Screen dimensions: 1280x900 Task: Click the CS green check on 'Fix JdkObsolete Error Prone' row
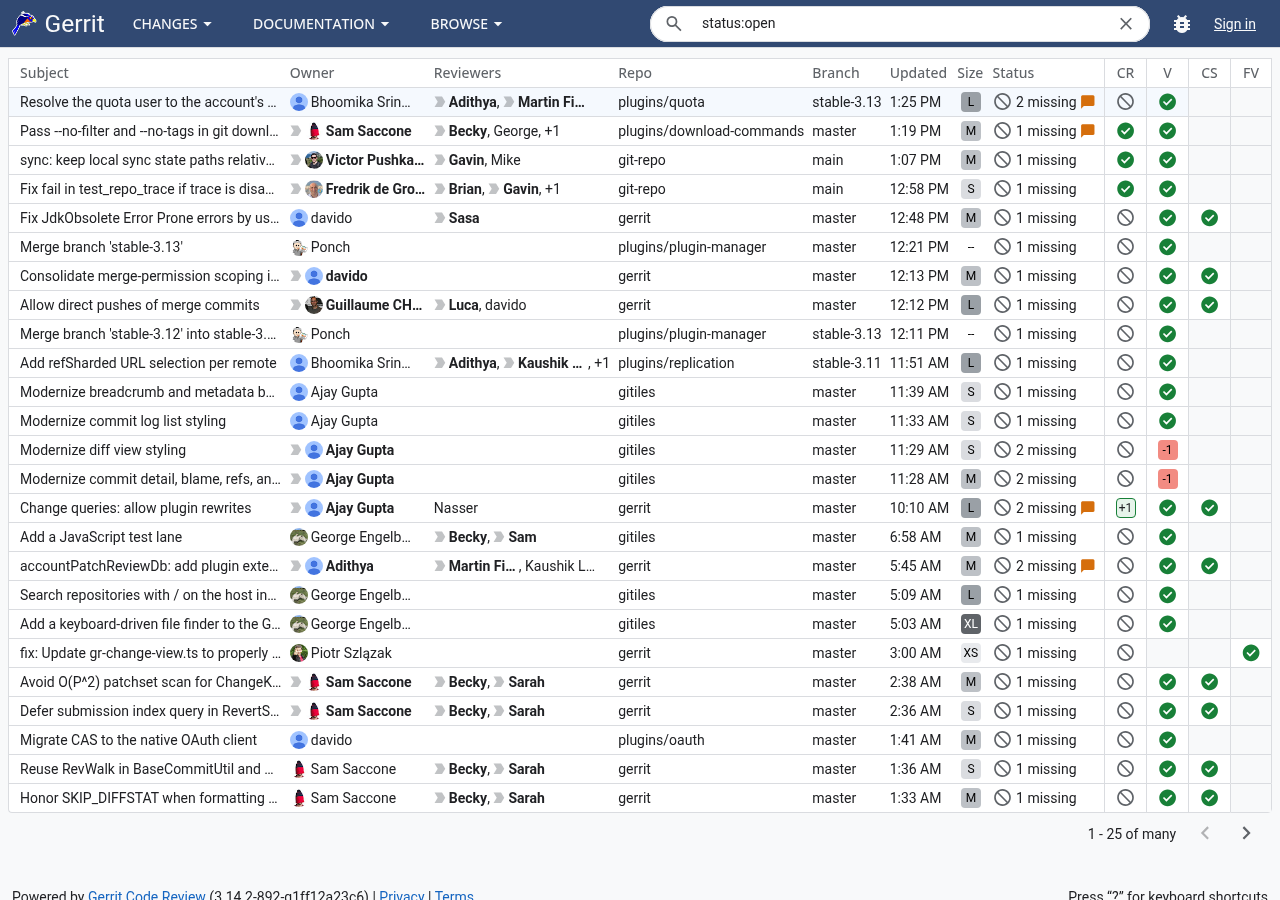pos(1209,218)
